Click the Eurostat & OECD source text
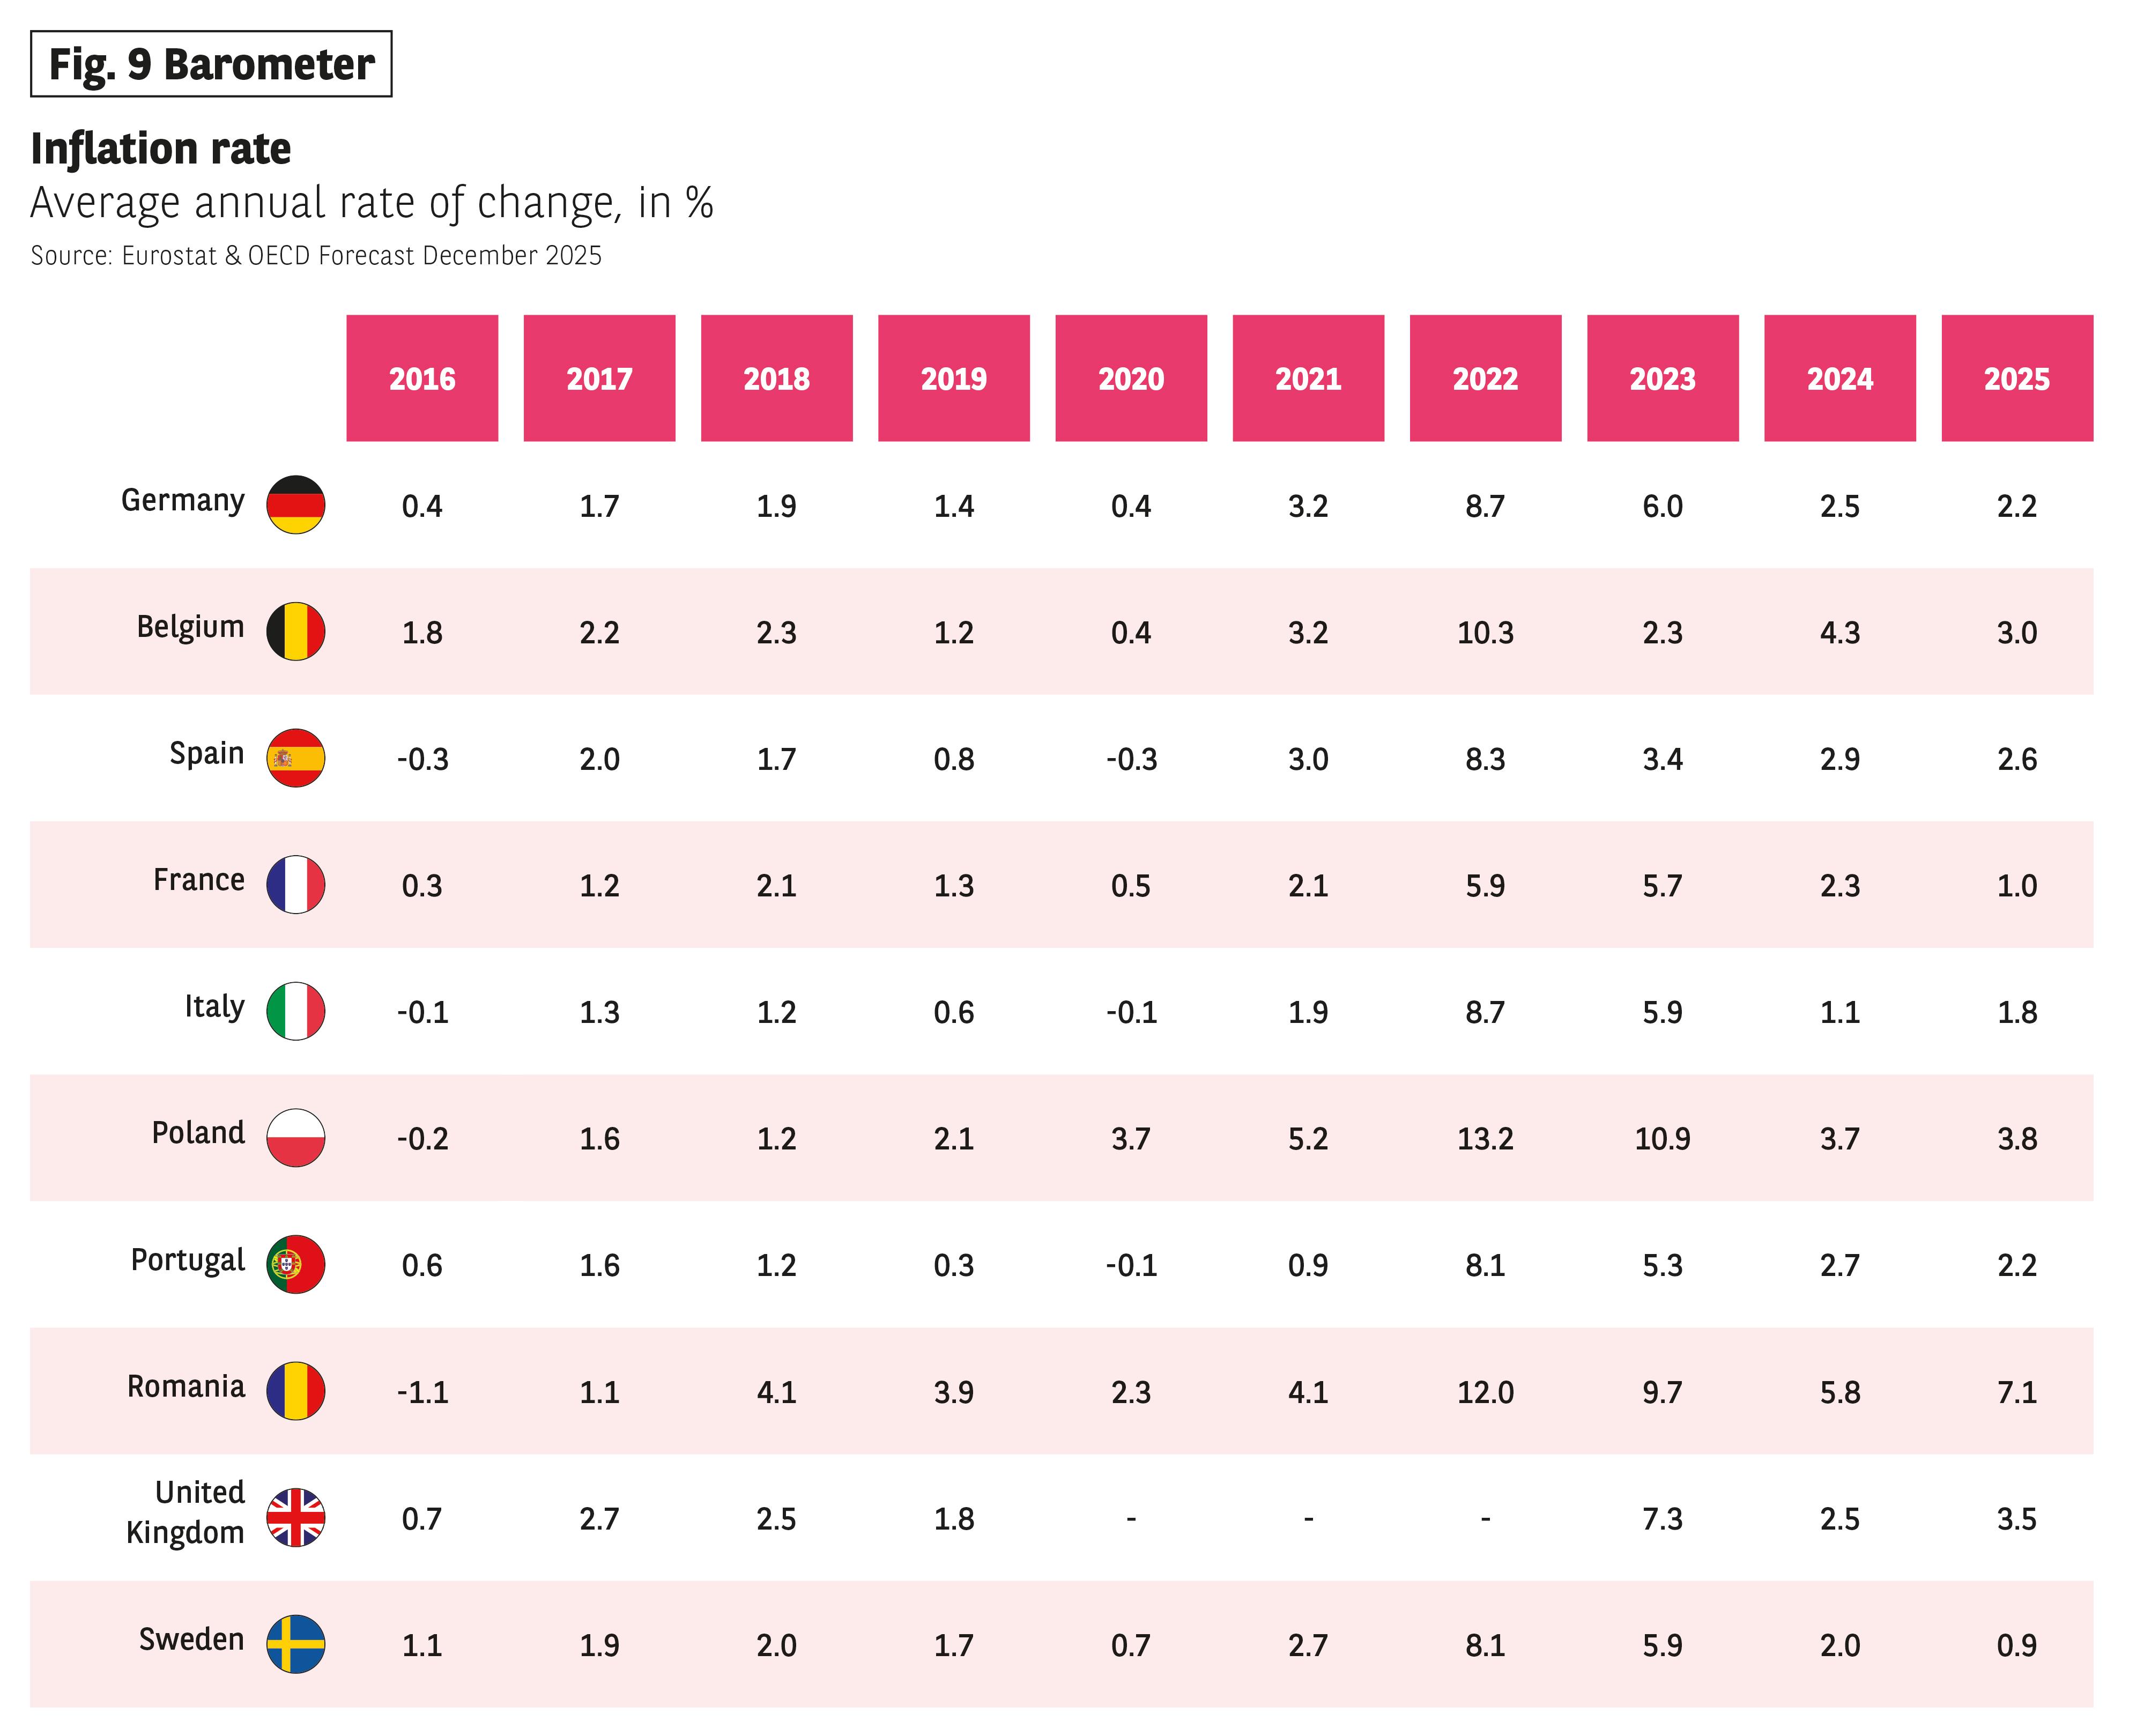The width and height of the screenshot is (2129, 1736). [316, 256]
